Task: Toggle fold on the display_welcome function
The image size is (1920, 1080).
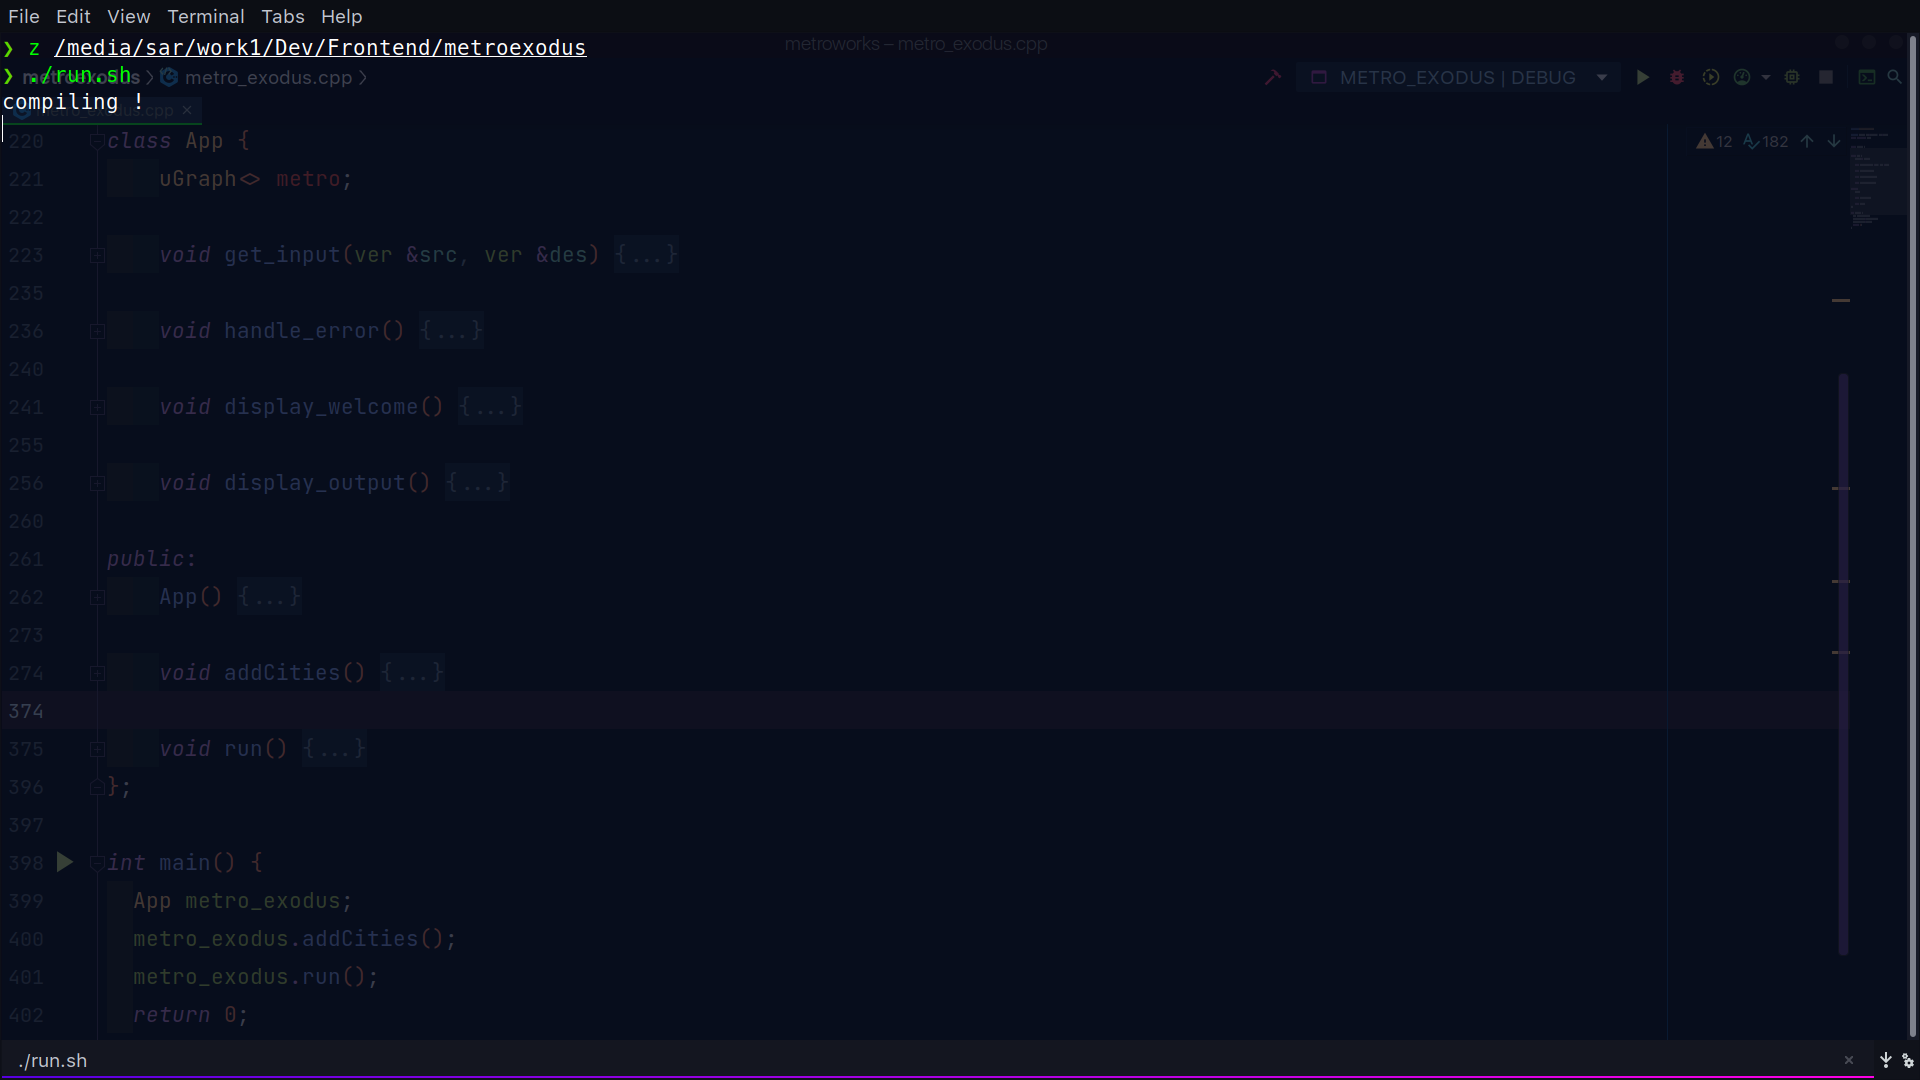Action: [97, 407]
